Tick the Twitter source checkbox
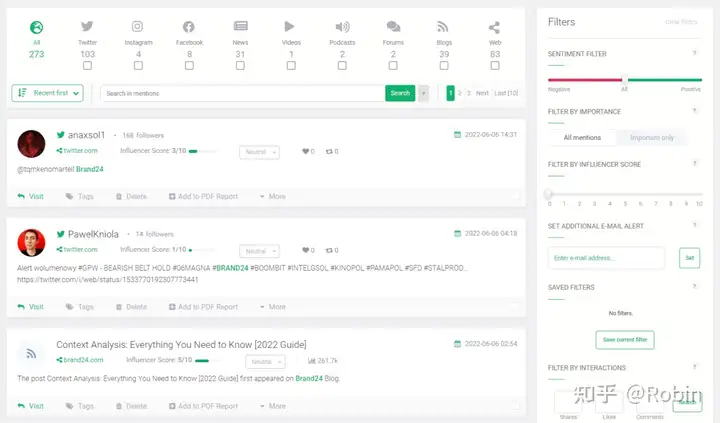 [87, 66]
